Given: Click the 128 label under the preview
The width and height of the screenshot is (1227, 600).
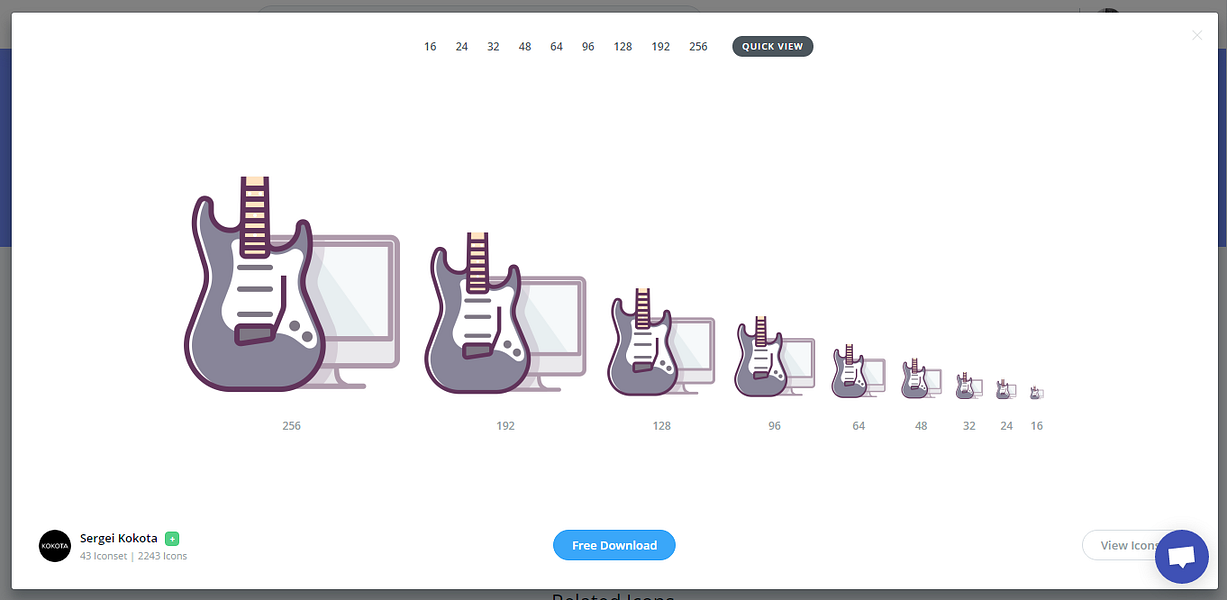Looking at the screenshot, I should pos(661,426).
